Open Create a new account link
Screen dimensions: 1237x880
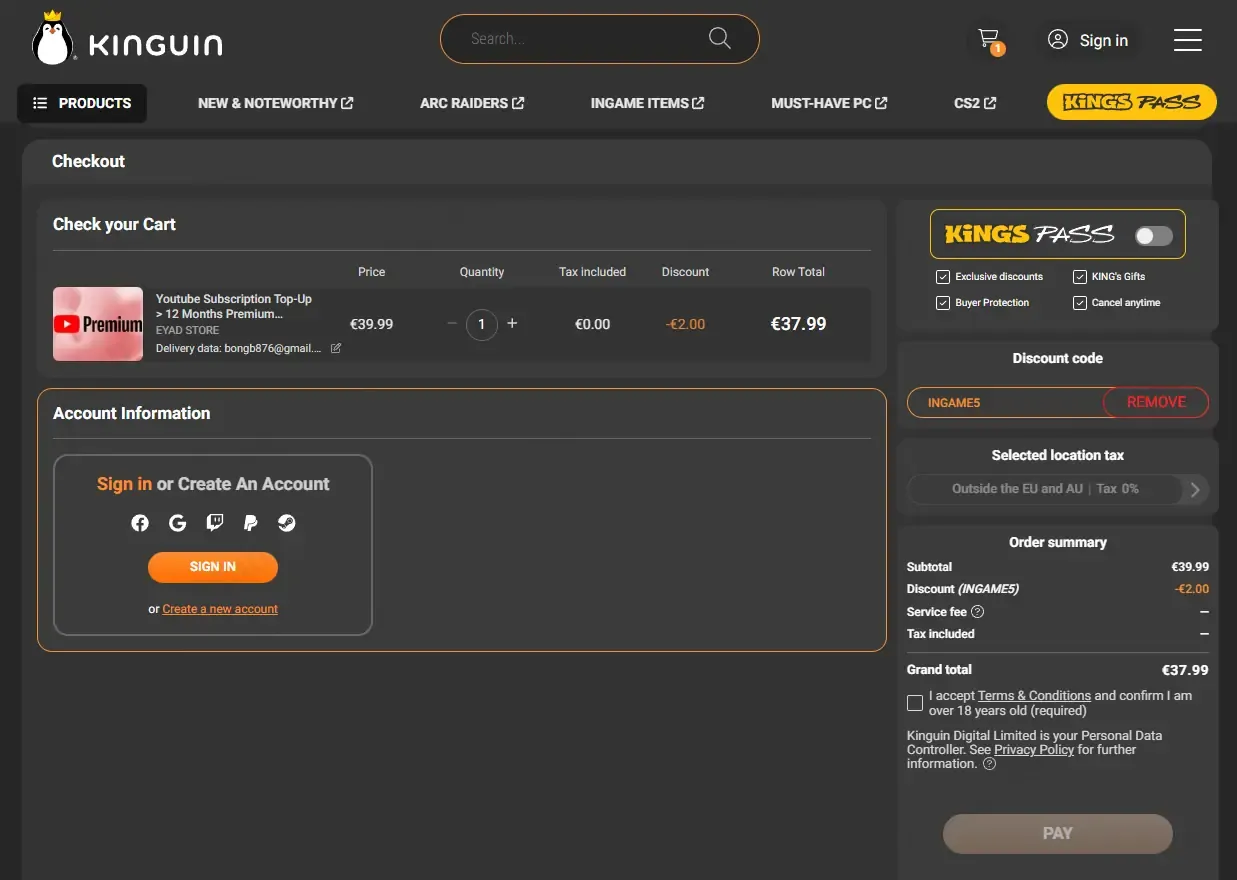[x=220, y=609]
